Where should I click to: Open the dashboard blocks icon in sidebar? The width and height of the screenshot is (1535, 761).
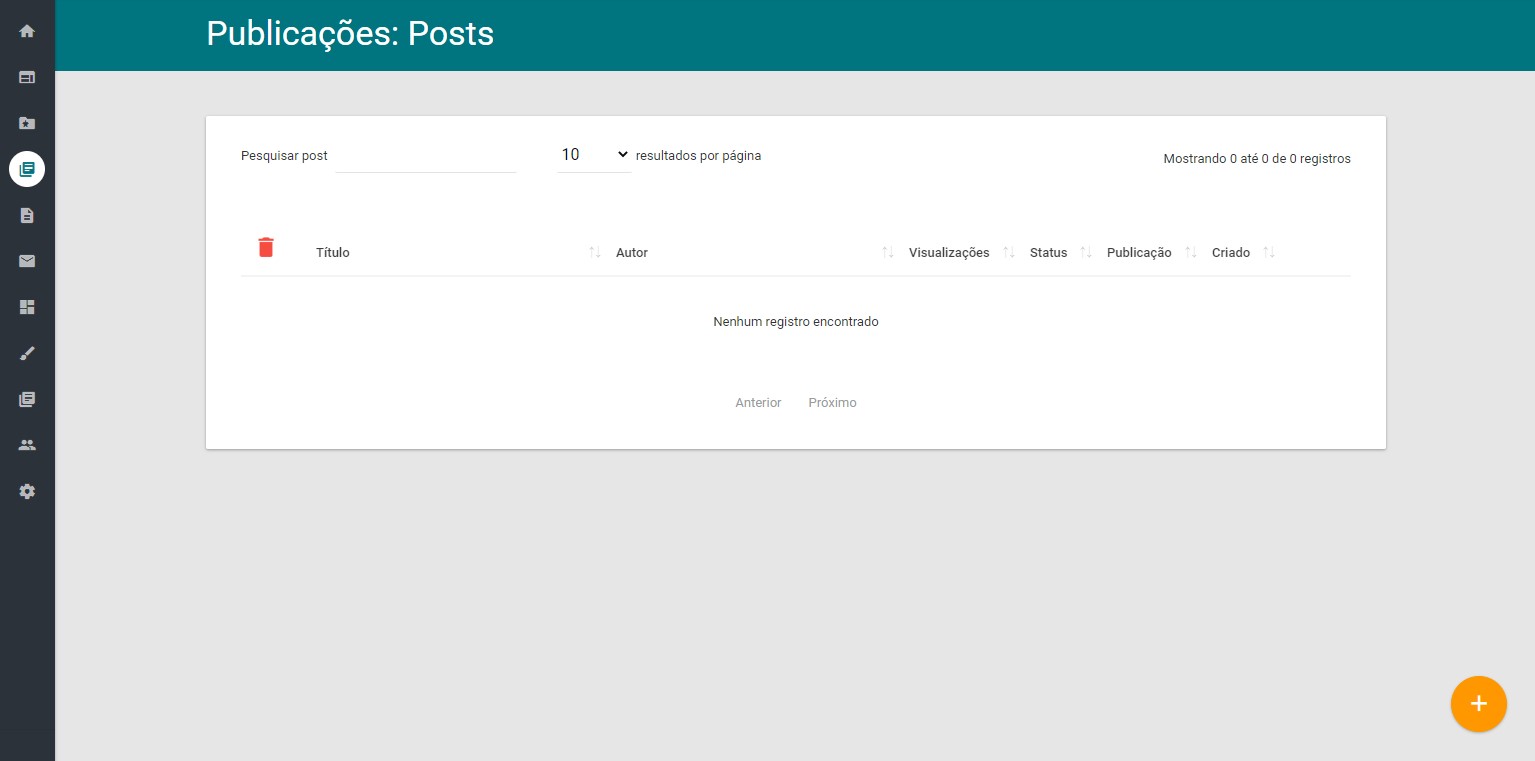click(x=27, y=307)
